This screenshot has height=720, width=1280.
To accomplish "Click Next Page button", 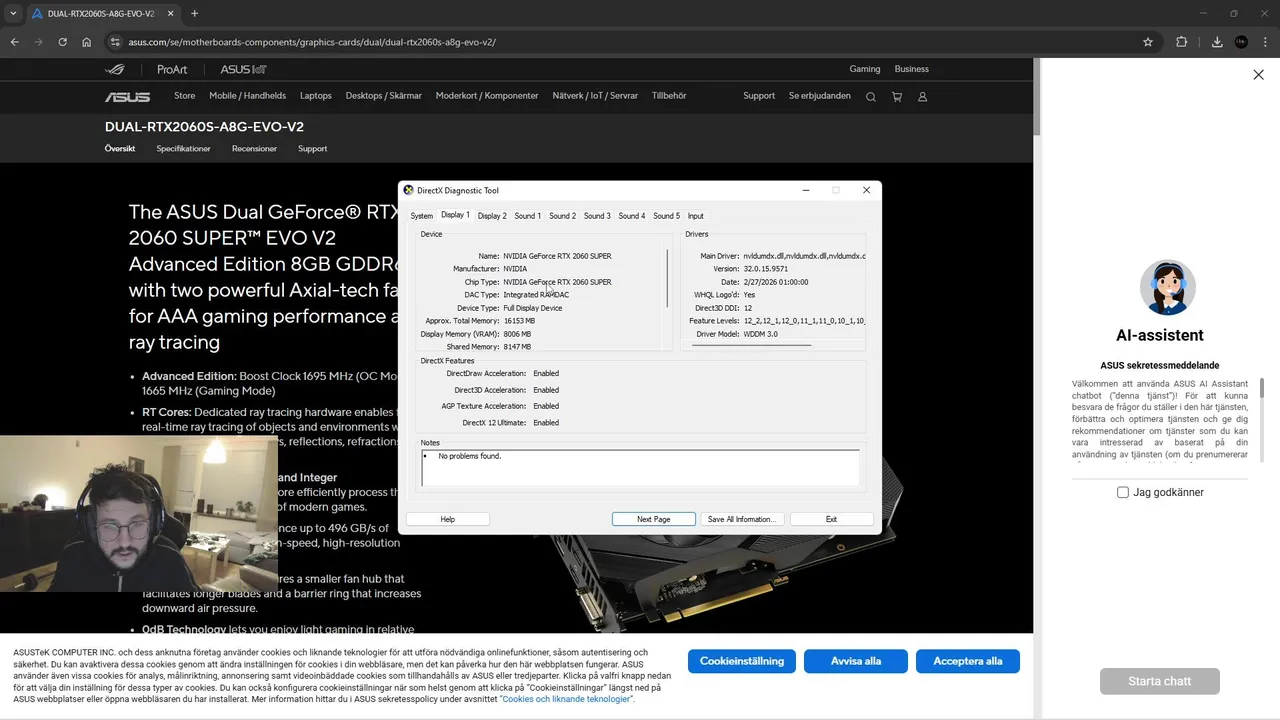I will (x=654, y=519).
